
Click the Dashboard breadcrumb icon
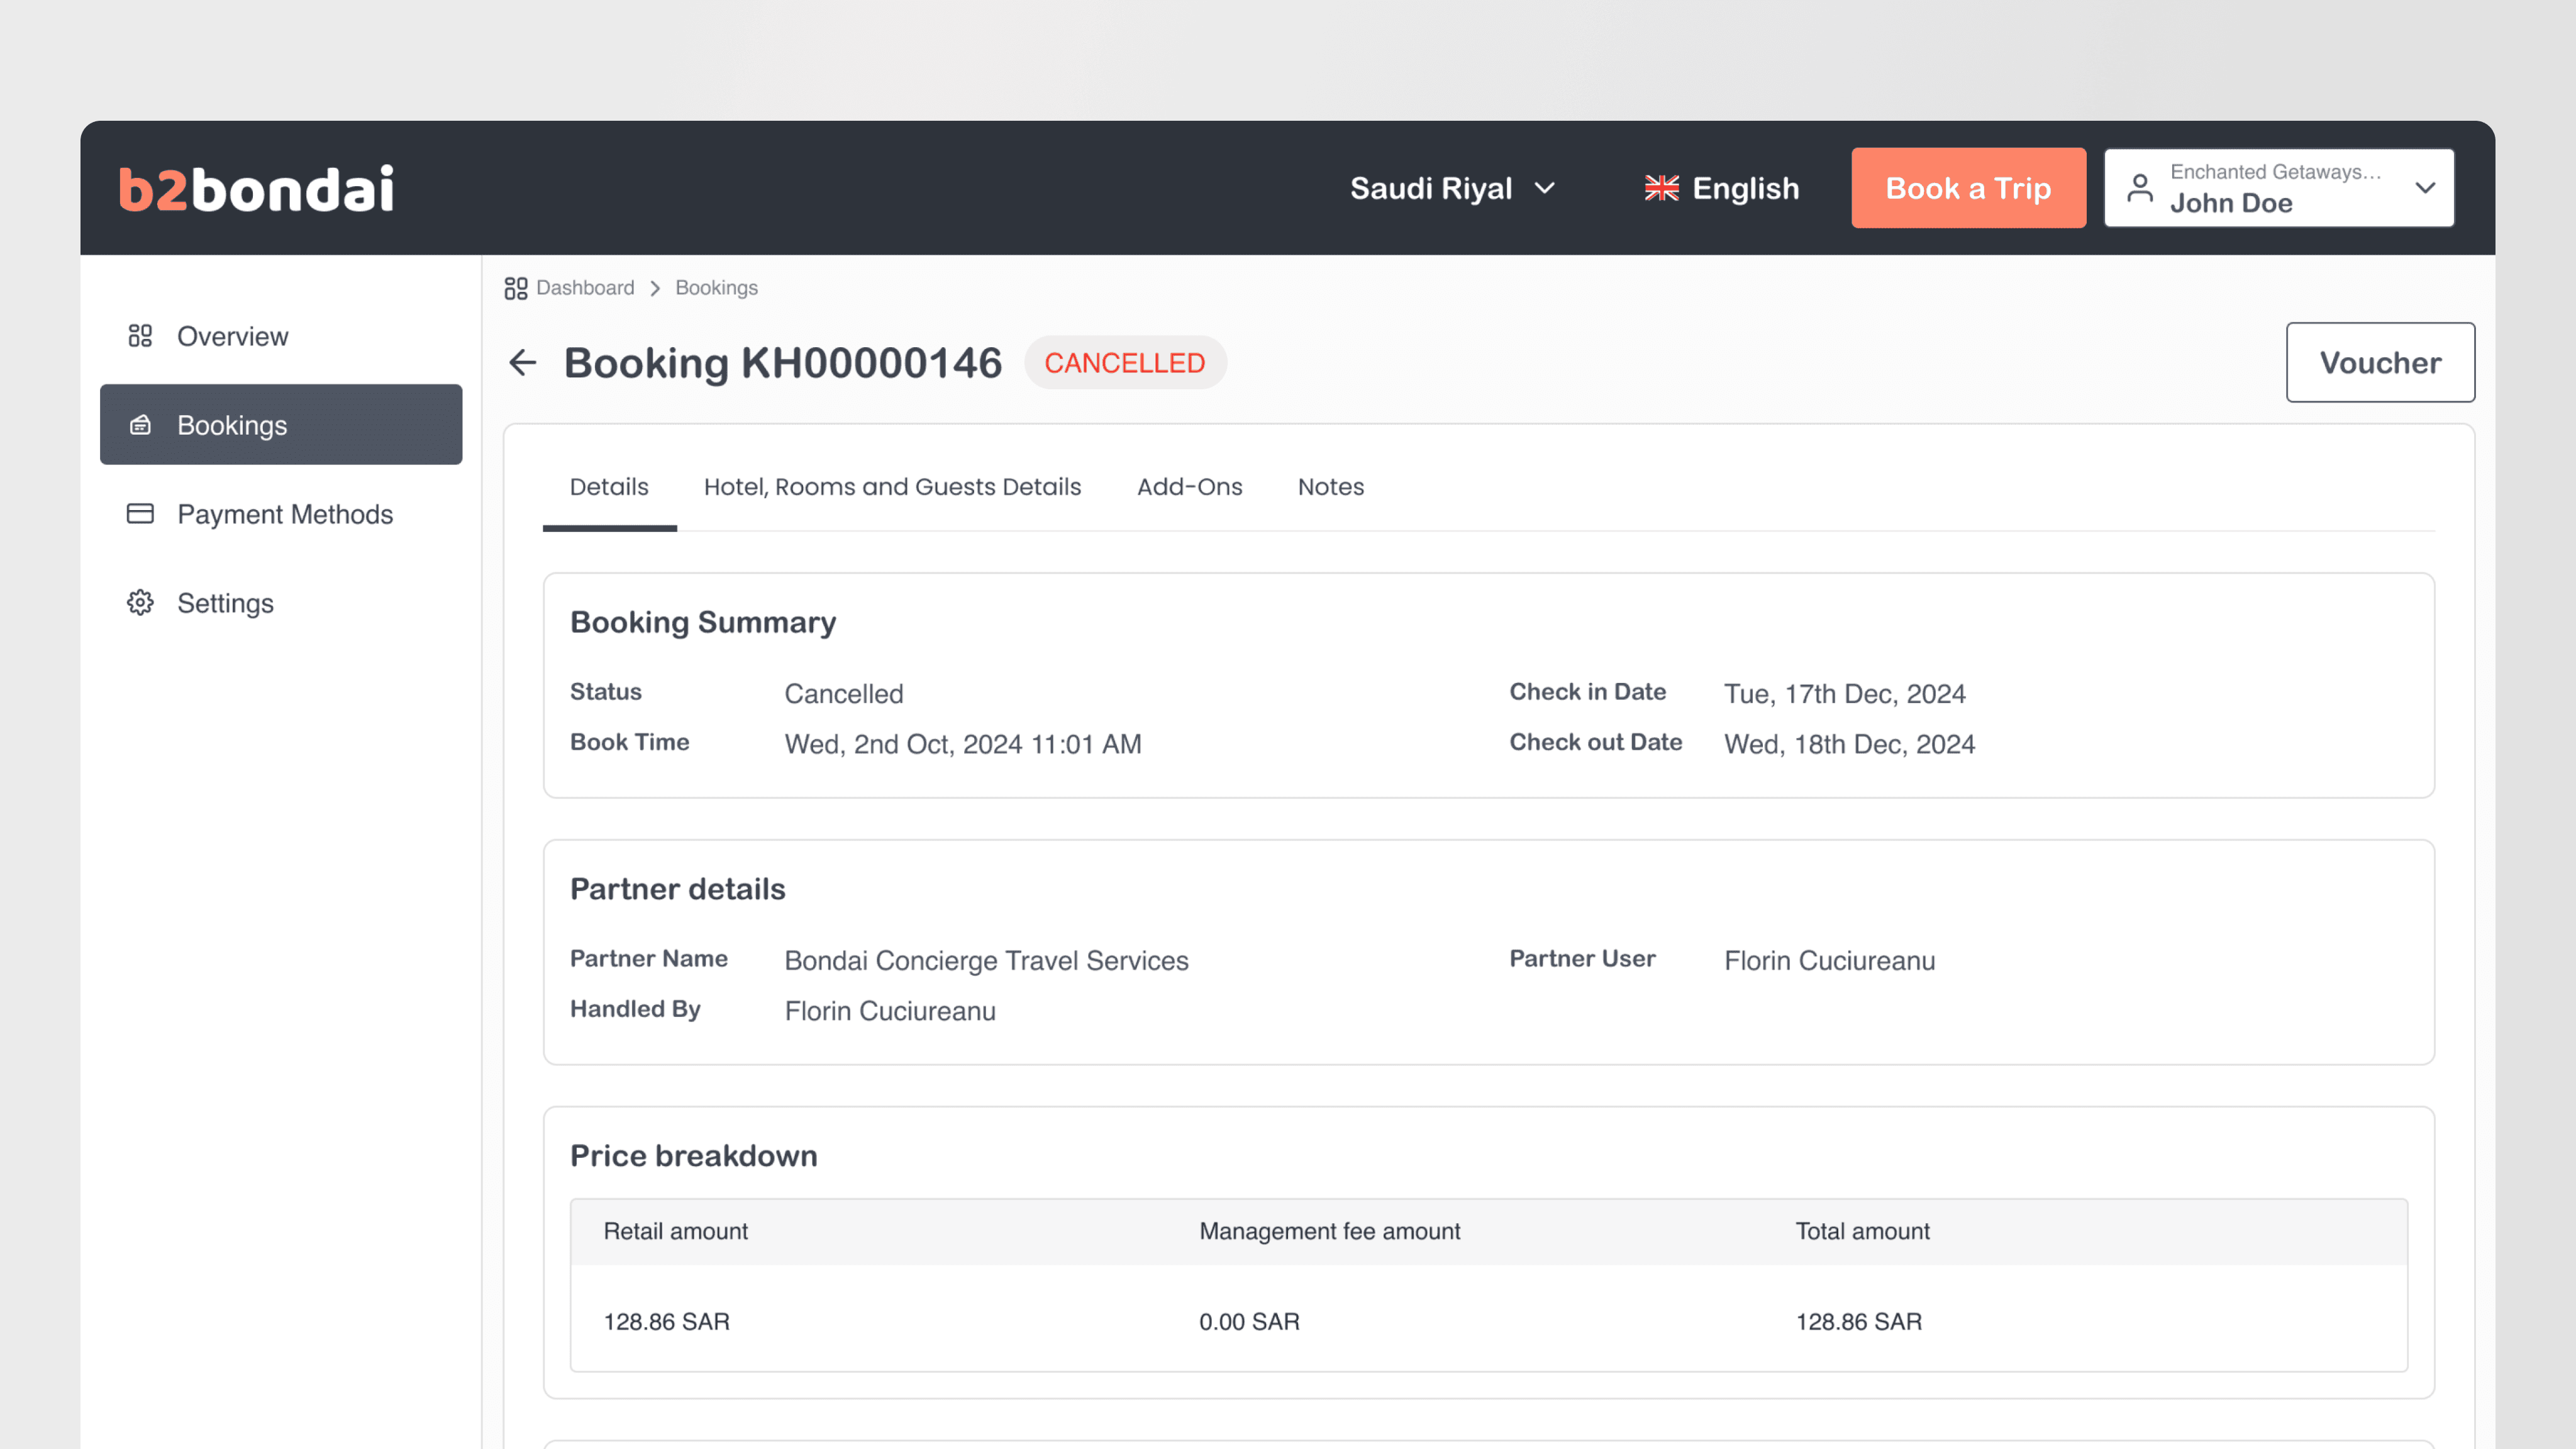pyautogui.click(x=515, y=288)
